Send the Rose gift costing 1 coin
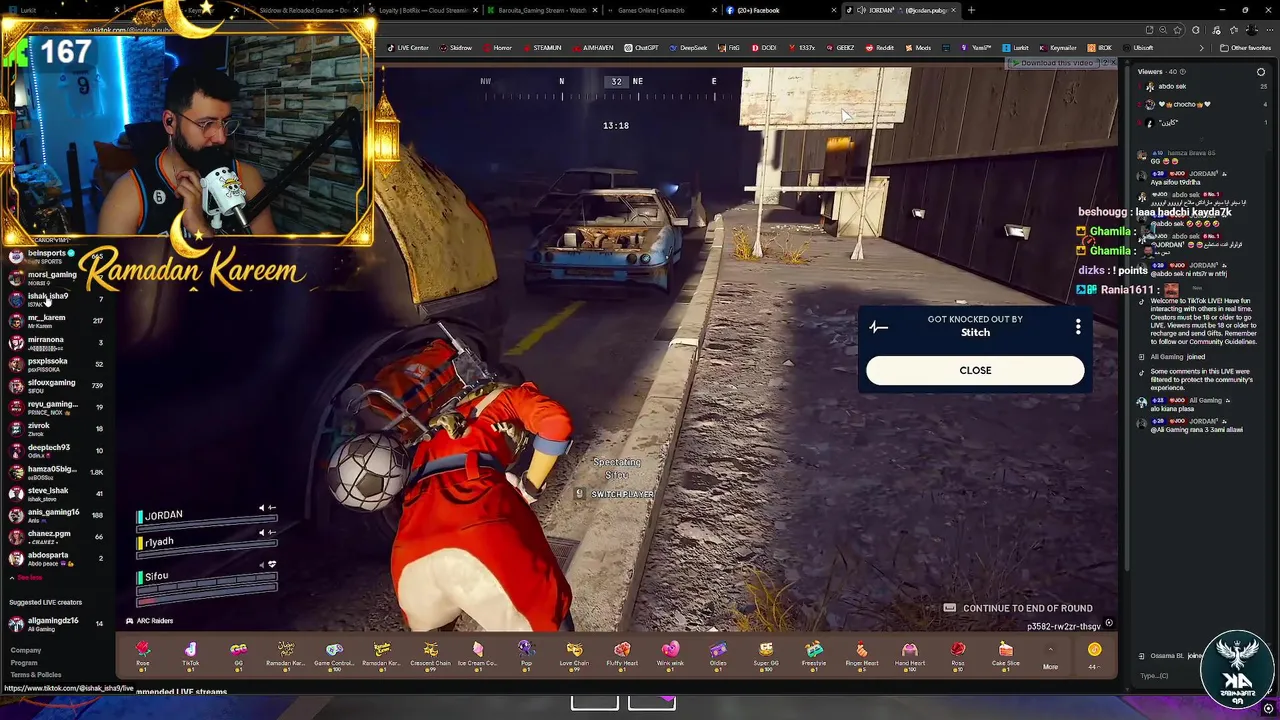The height and width of the screenshot is (720, 1280). pos(143,654)
